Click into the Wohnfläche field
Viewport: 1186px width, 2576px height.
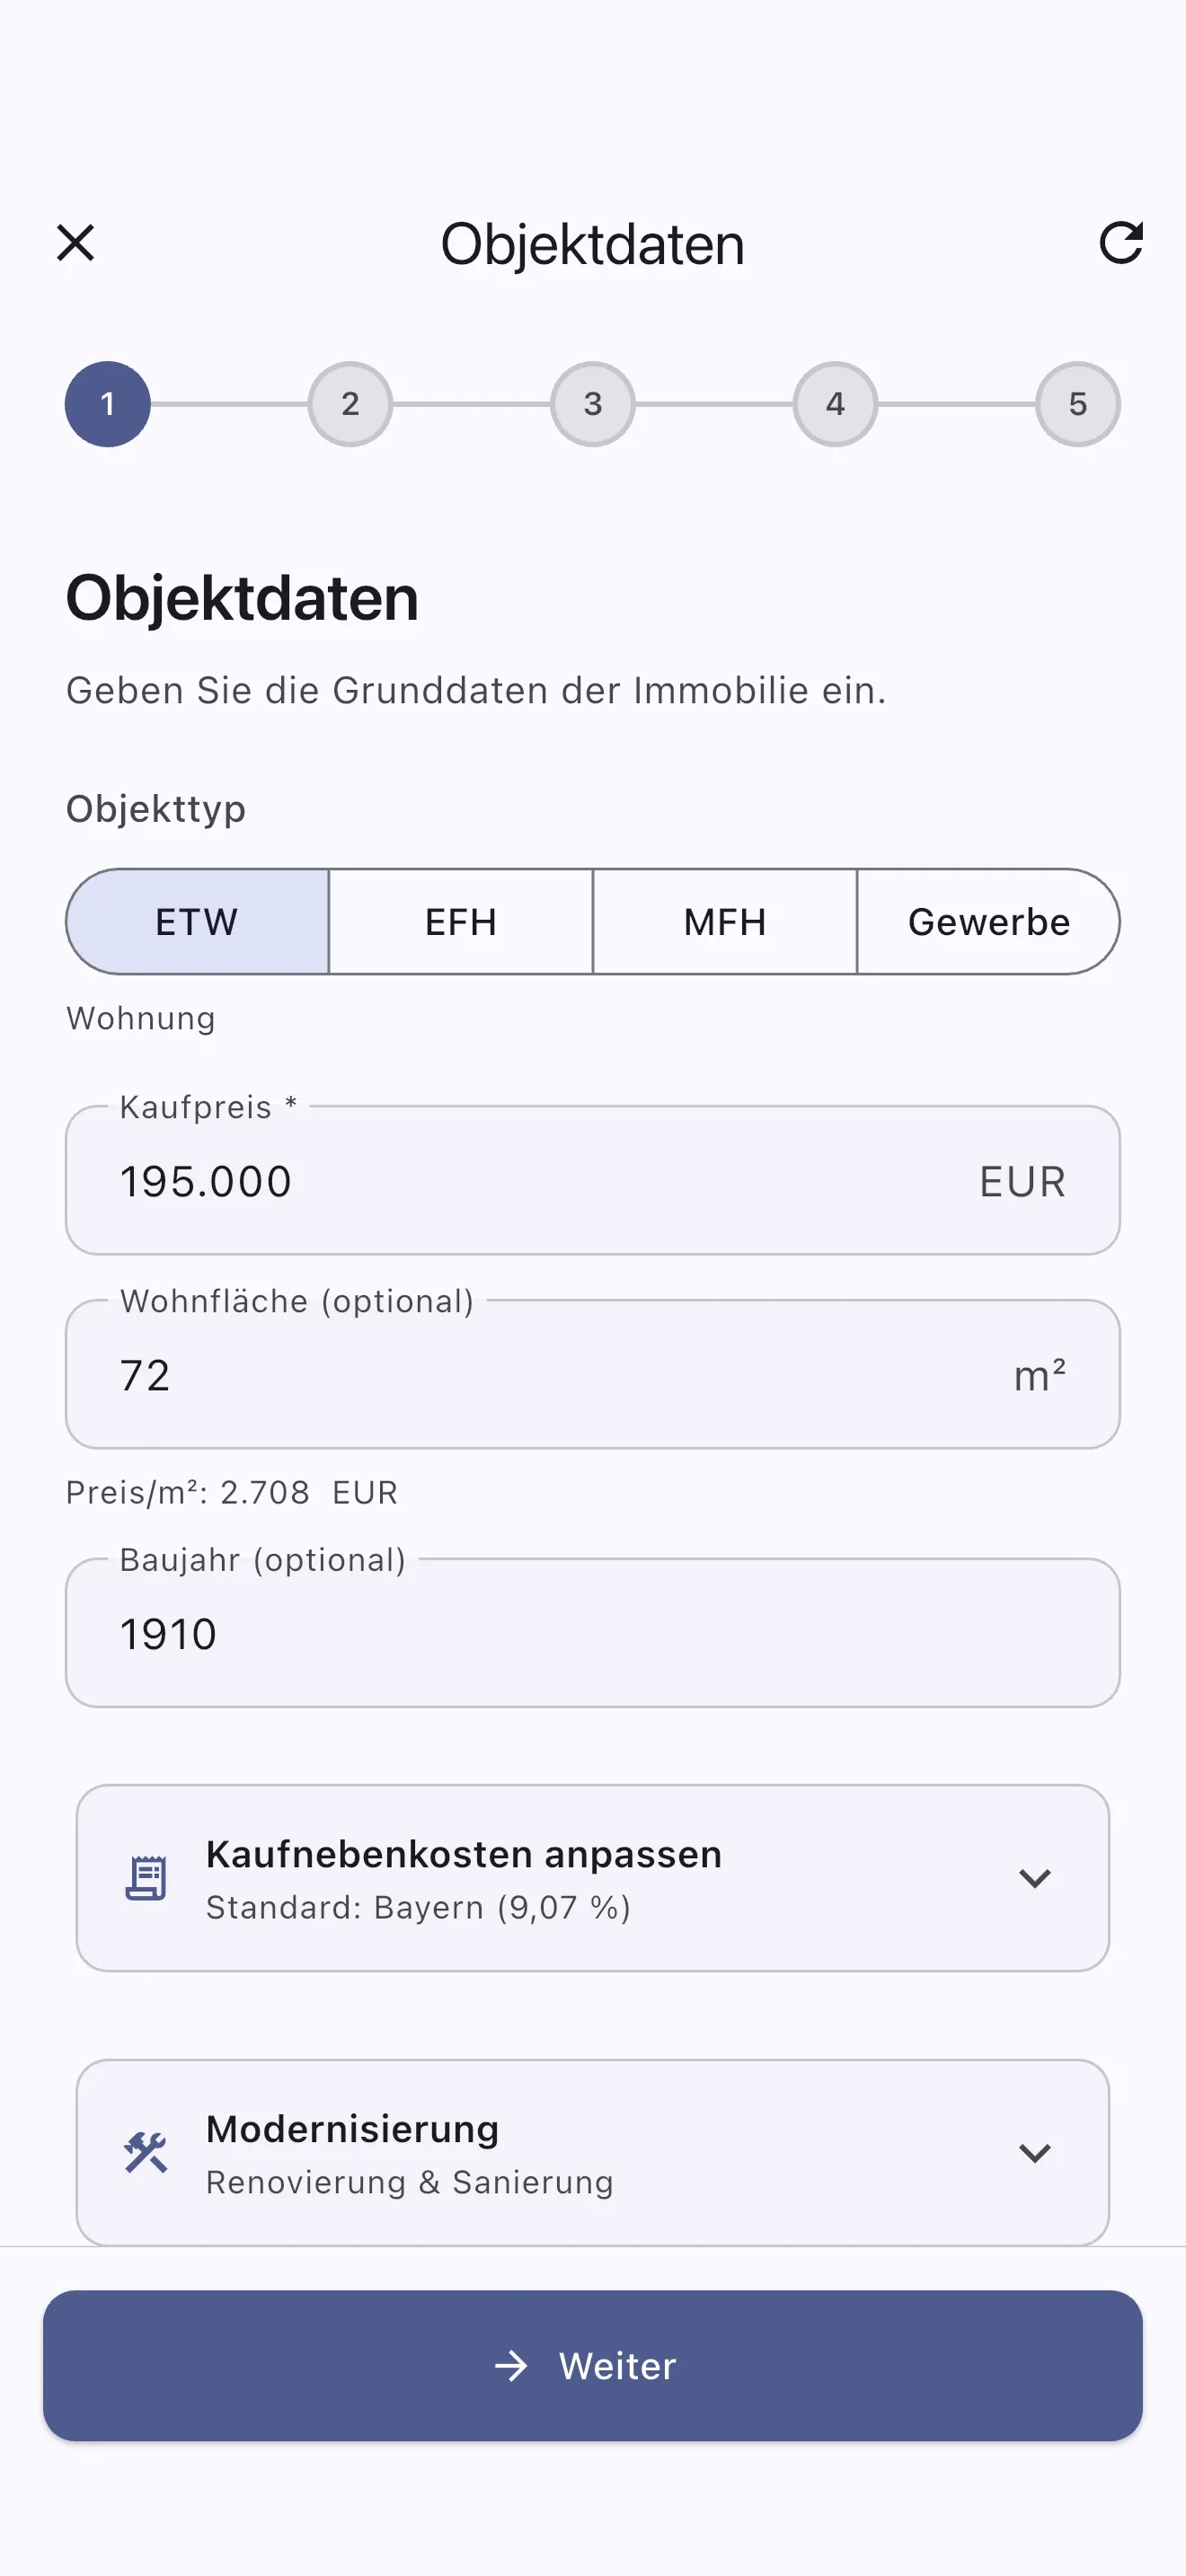[540, 1376]
